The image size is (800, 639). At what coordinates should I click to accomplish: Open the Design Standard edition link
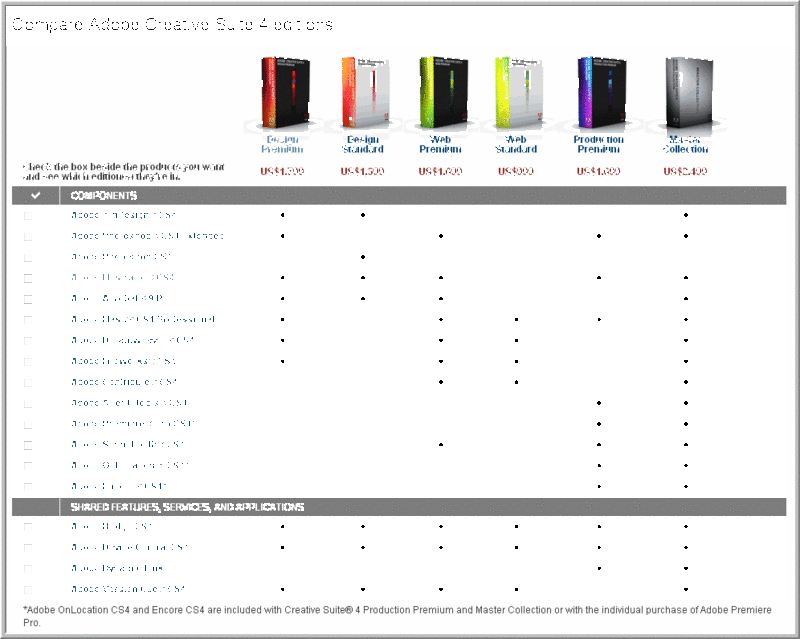[363, 144]
